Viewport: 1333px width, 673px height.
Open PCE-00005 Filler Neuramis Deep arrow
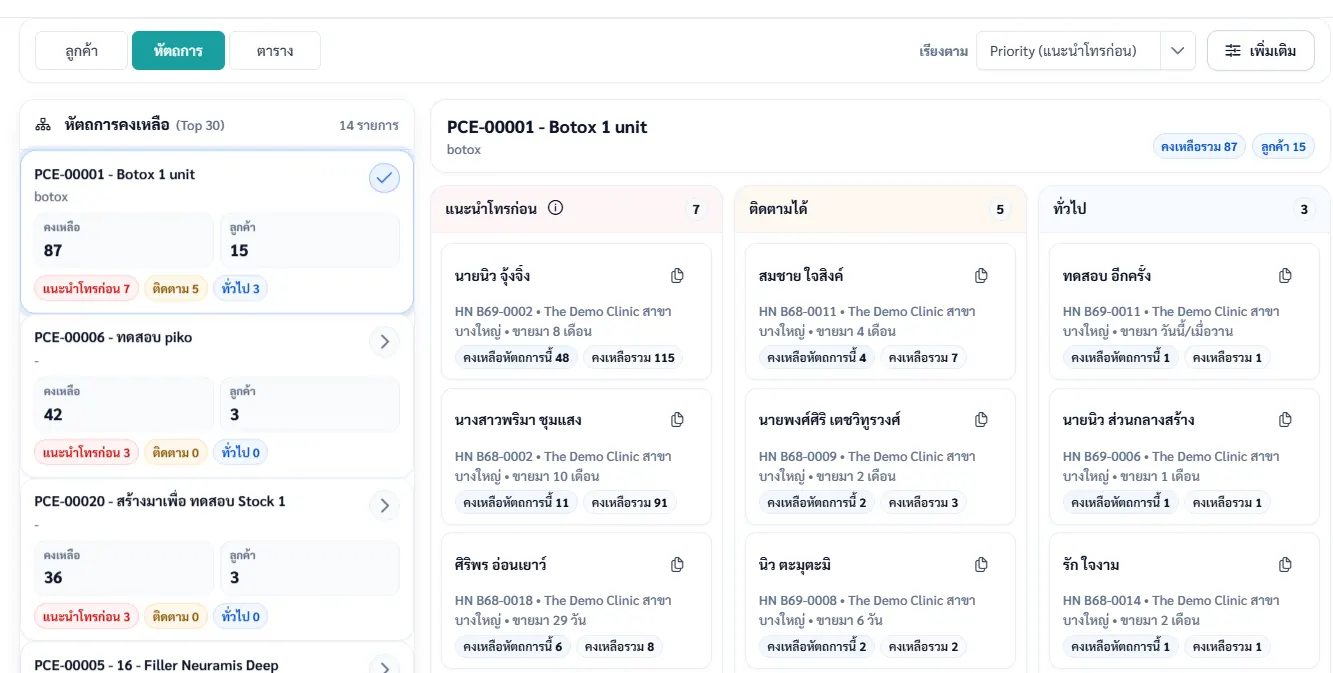point(384,666)
